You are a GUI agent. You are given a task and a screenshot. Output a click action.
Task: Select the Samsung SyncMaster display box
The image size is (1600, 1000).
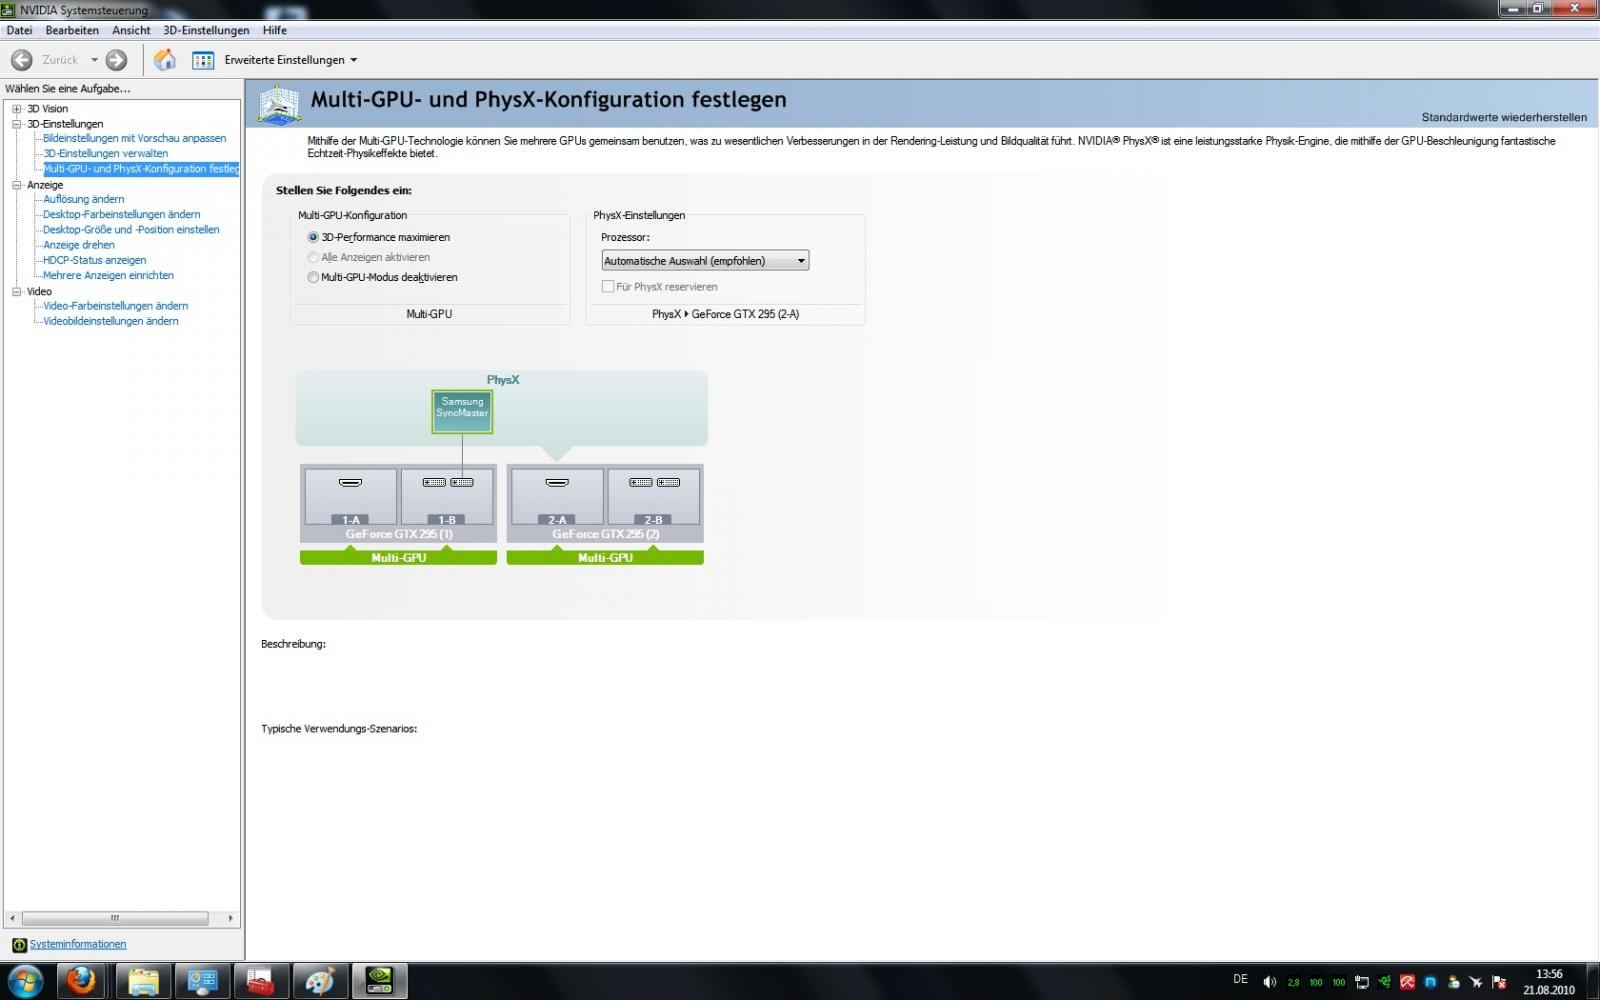click(462, 412)
